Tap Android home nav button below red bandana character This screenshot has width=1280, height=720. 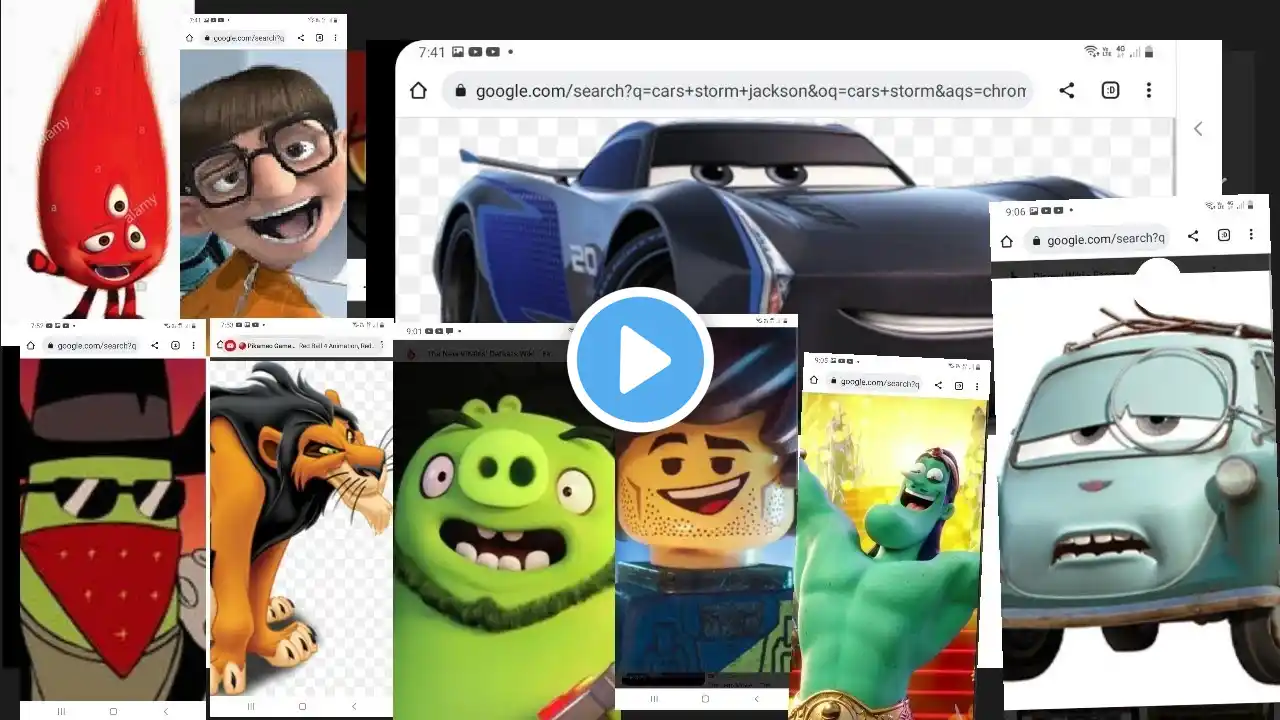(x=113, y=711)
